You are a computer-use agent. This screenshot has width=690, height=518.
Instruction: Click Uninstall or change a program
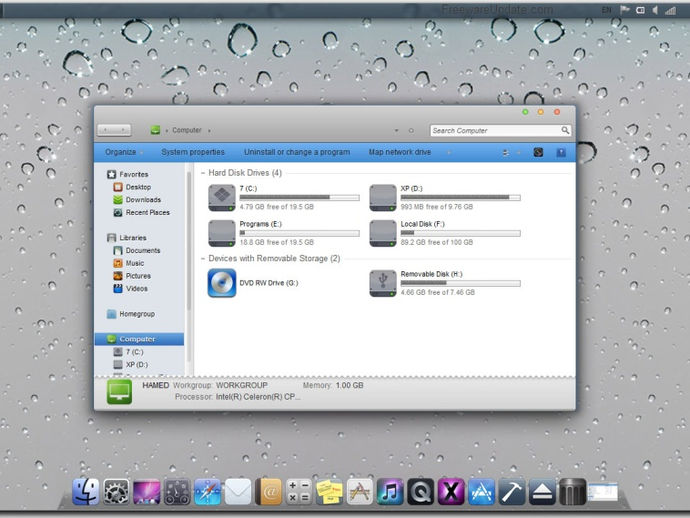point(297,152)
